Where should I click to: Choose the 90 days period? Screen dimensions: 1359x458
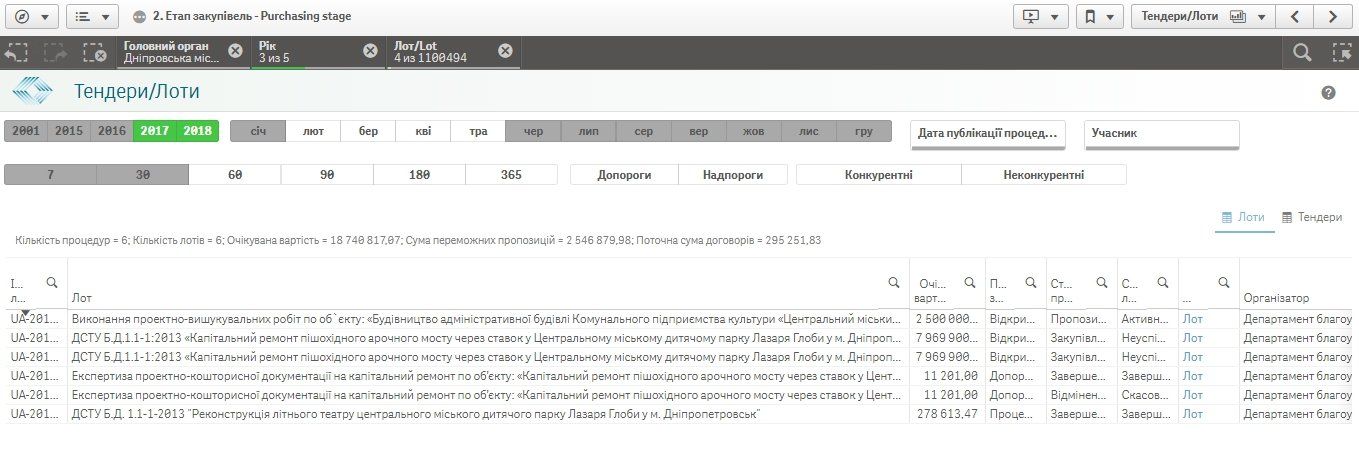tap(327, 174)
